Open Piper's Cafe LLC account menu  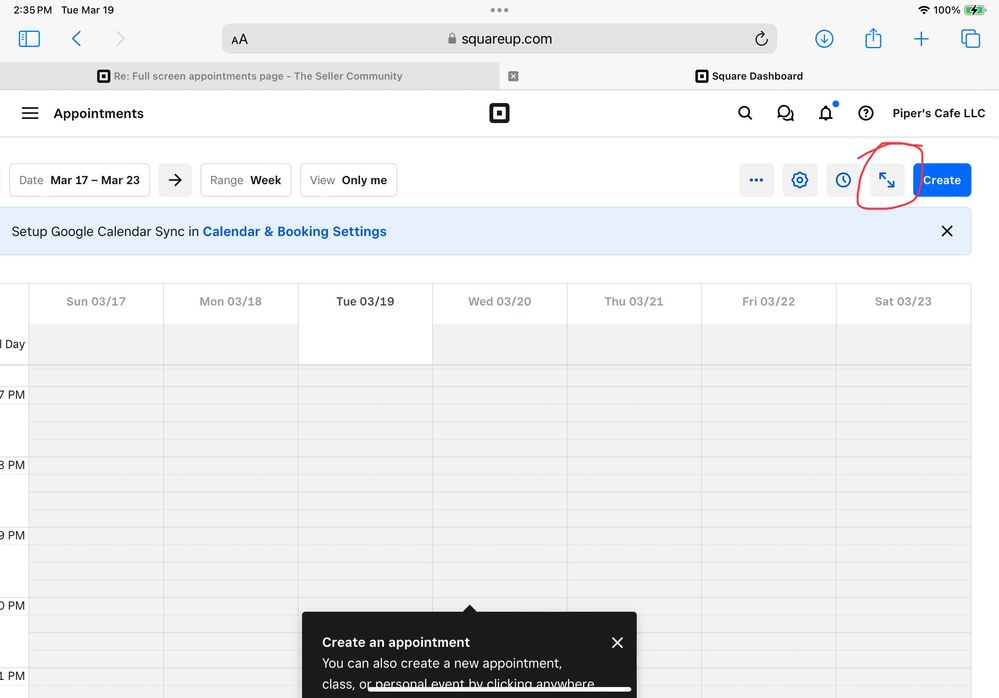pos(938,113)
